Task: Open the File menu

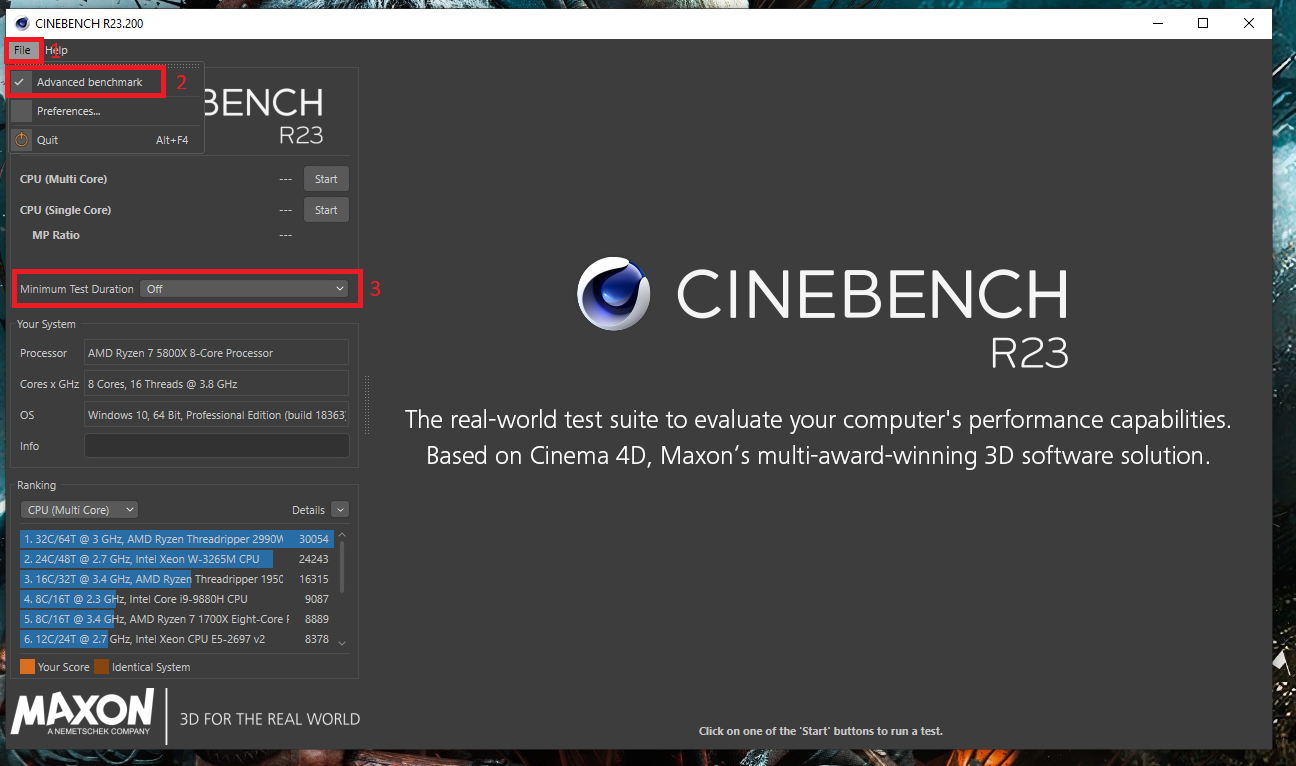Action: point(22,50)
